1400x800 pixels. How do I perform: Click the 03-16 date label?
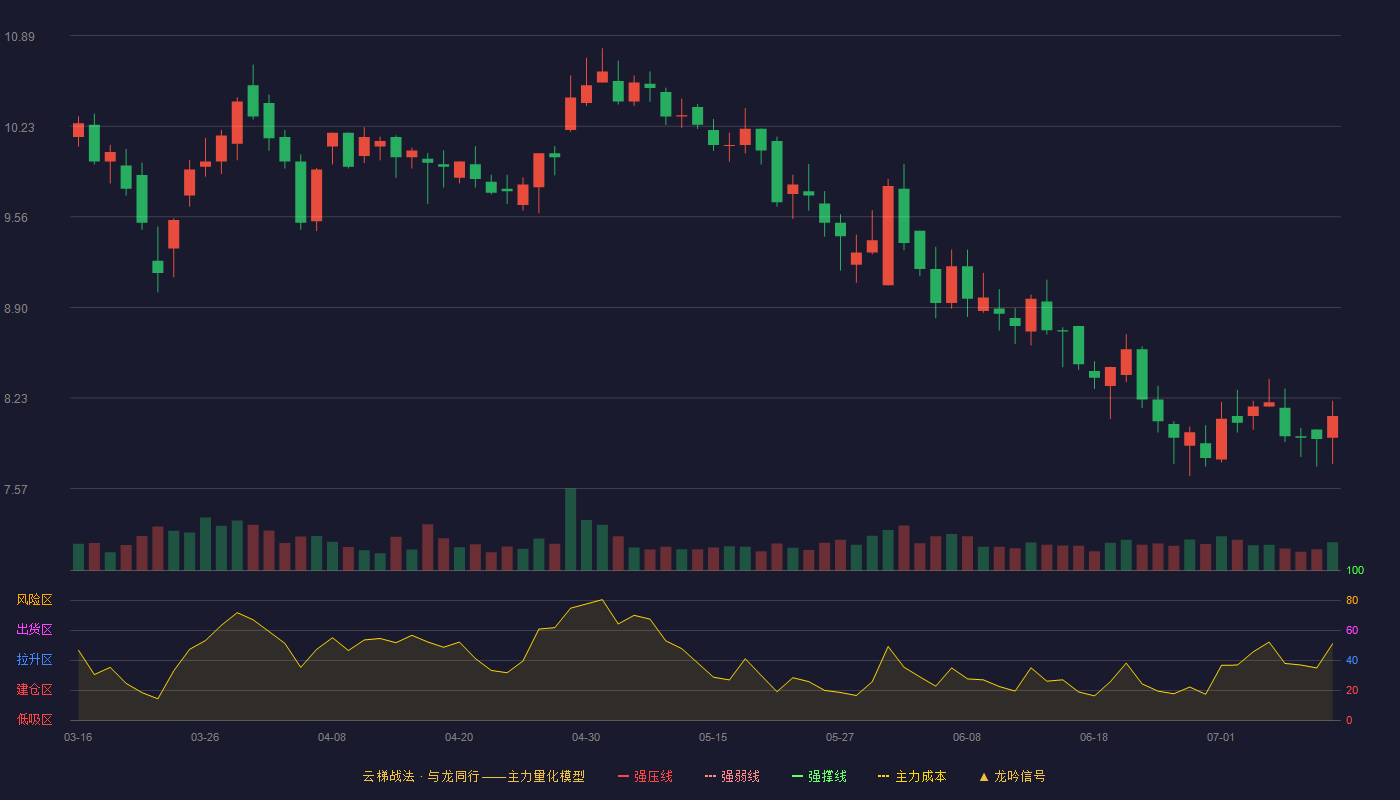coord(78,737)
